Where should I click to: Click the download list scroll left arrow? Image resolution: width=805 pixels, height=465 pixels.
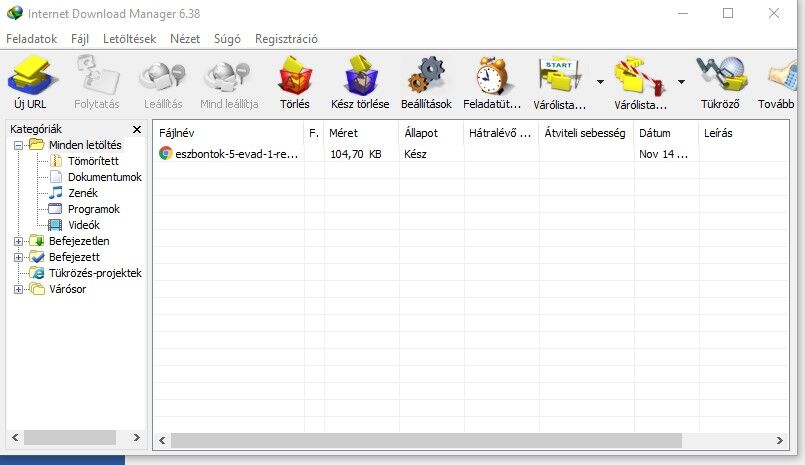point(162,440)
